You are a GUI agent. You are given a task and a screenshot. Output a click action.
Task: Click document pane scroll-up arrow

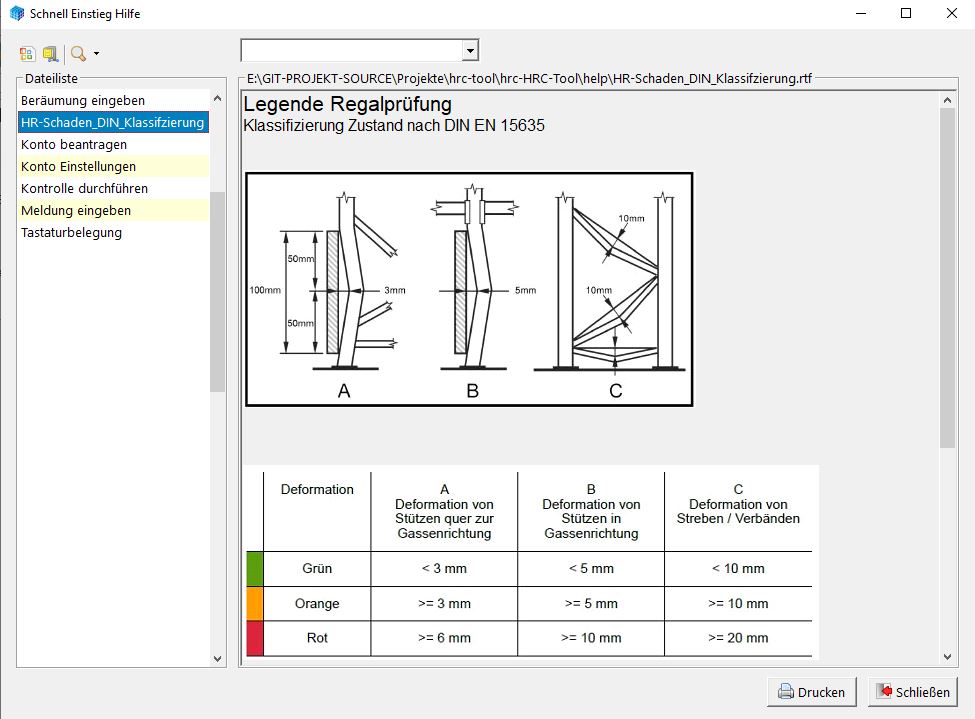click(x=949, y=98)
